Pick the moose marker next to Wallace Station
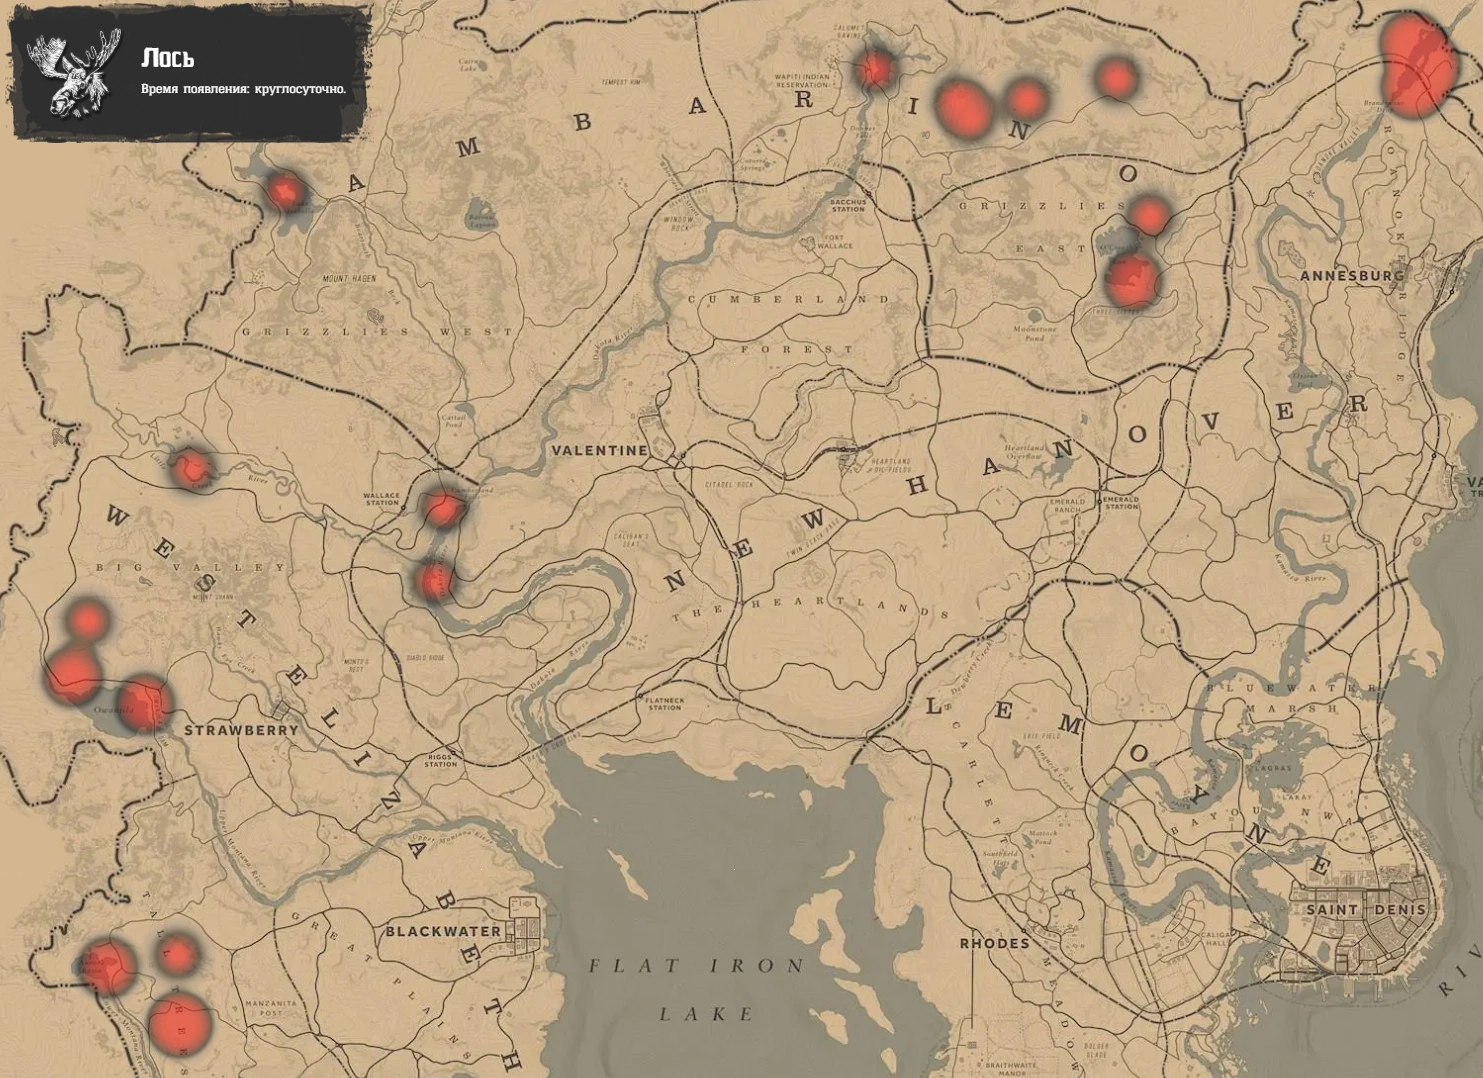 (442, 508)
